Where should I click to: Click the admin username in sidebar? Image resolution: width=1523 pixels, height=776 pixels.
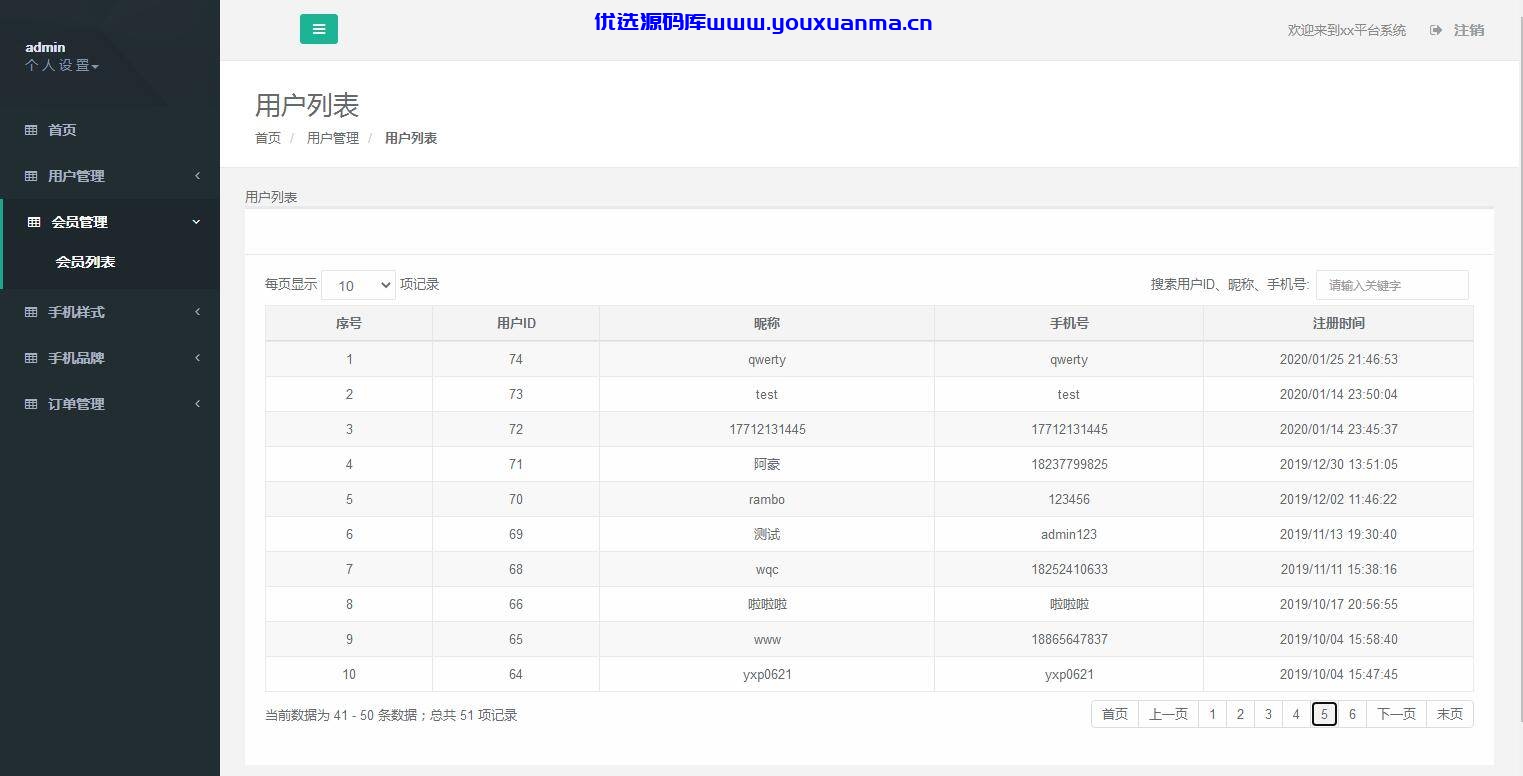click(x=45, y=47)
